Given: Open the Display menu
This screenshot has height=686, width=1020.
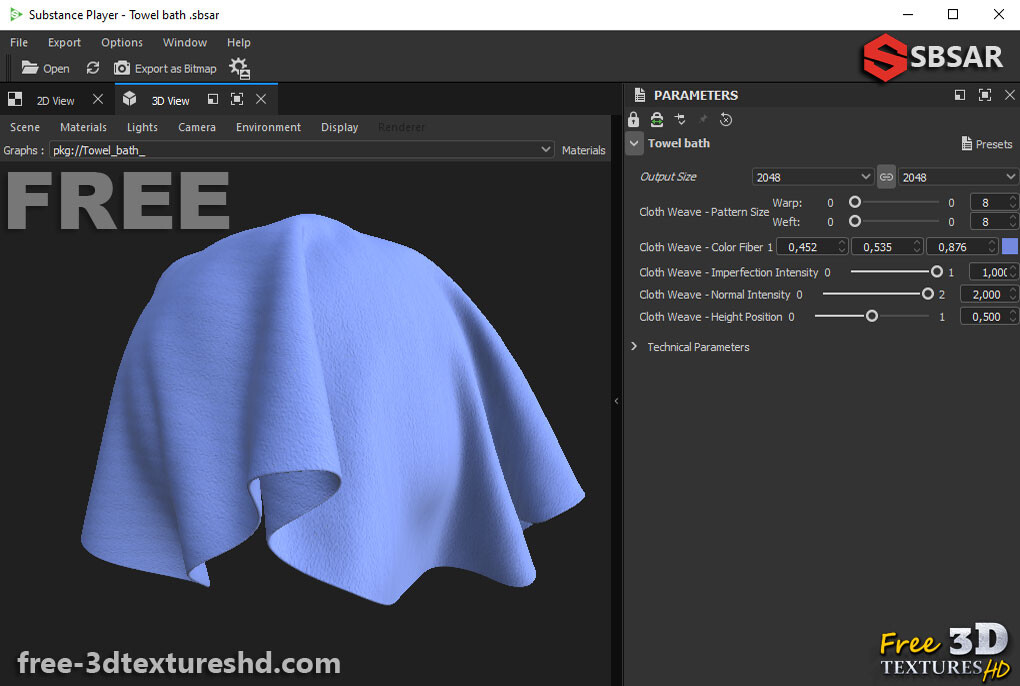Looking at the screenshot, I should click(340, 127).
